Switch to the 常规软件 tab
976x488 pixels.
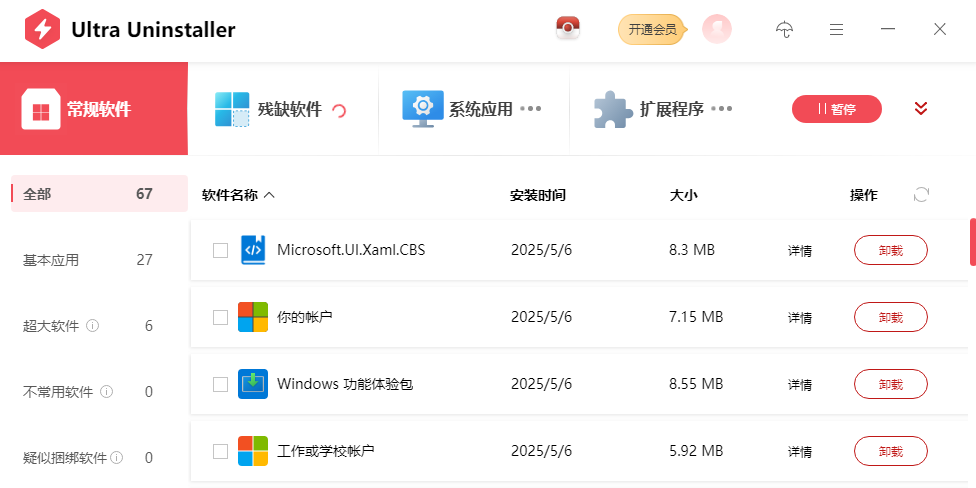point(94,109)
